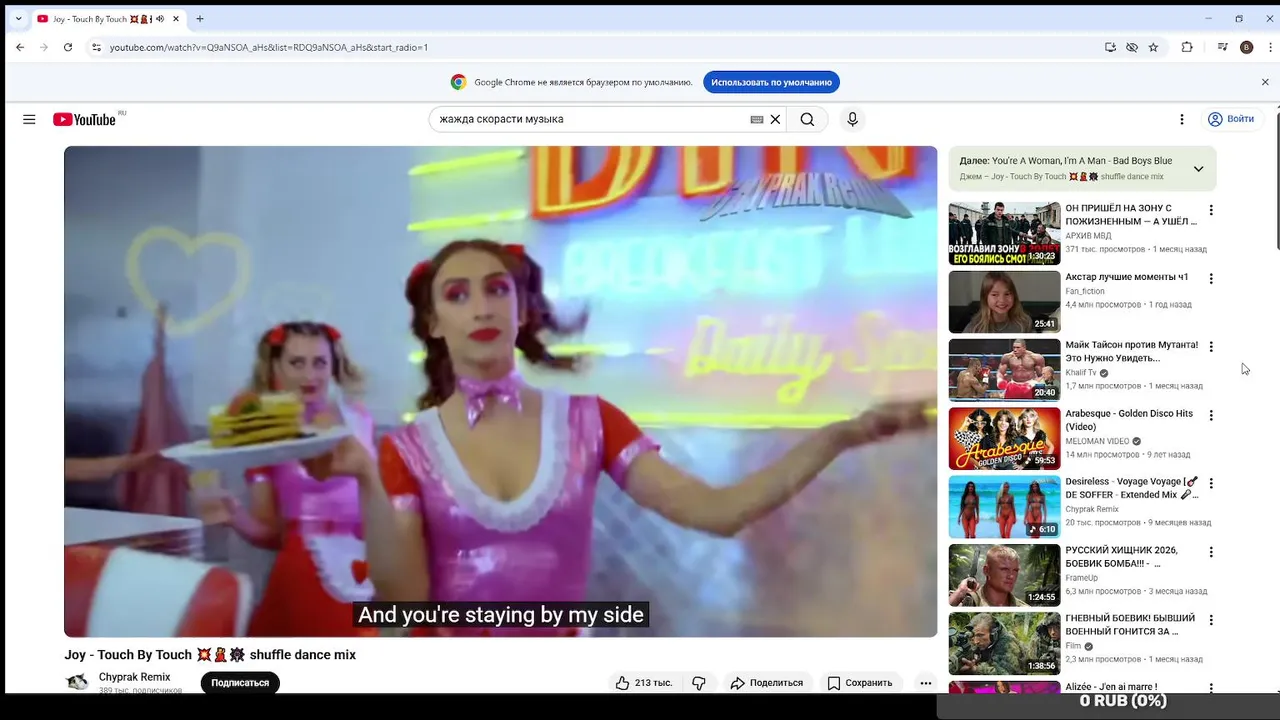
Task: Open the Chyprak Remix channel avatar
Action: coord(77,682)
